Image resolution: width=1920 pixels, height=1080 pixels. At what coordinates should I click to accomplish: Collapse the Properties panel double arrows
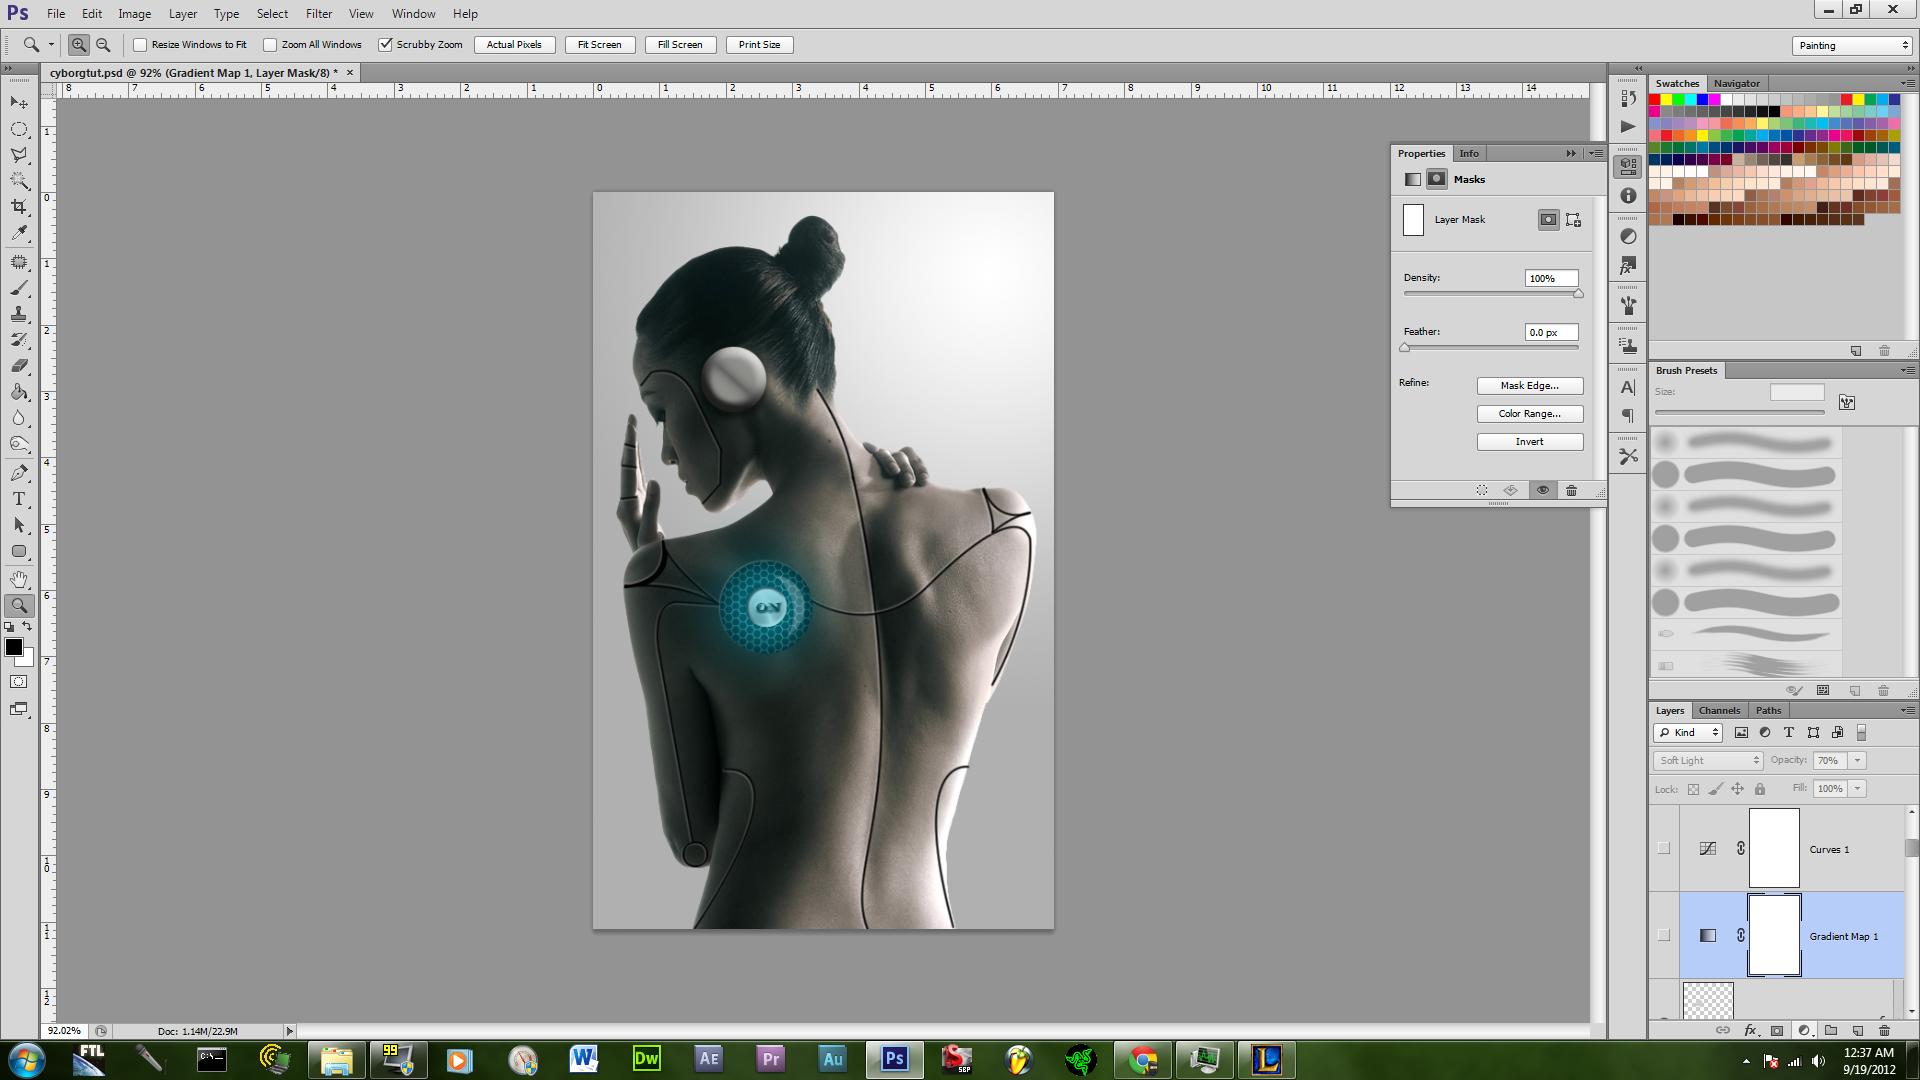(x=1571, y=153)
